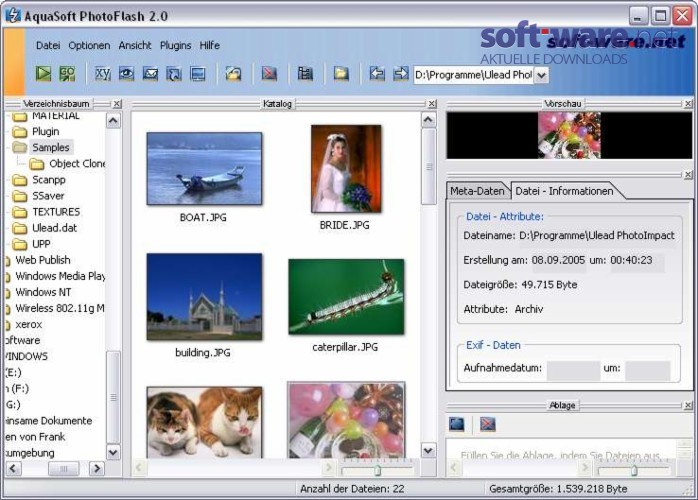Click the Katalog scroll-down arrow
This screenshot has height=500, width=698.
428,451
